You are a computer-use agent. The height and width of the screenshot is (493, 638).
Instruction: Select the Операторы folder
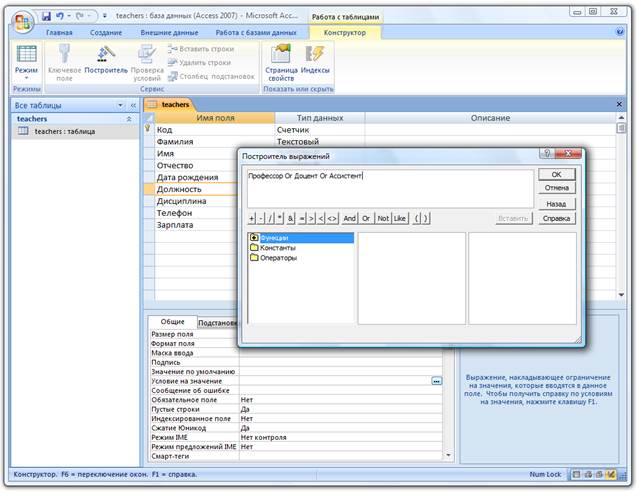[281, 258]
